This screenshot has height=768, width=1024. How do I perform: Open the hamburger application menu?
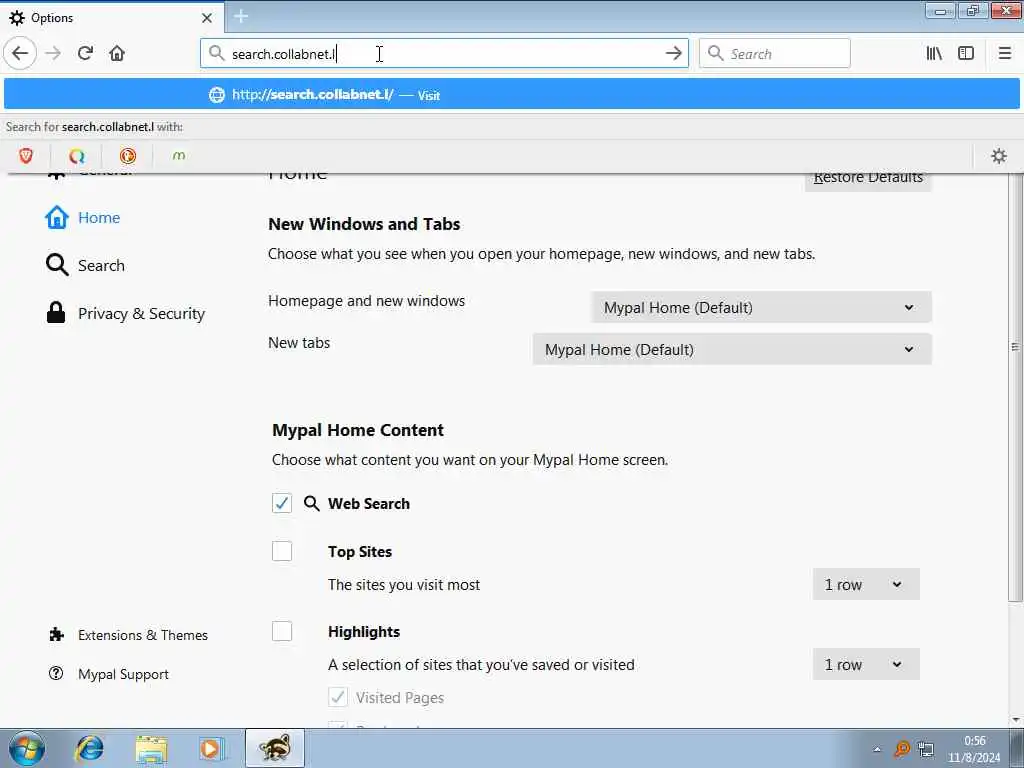coord(1004,54)
